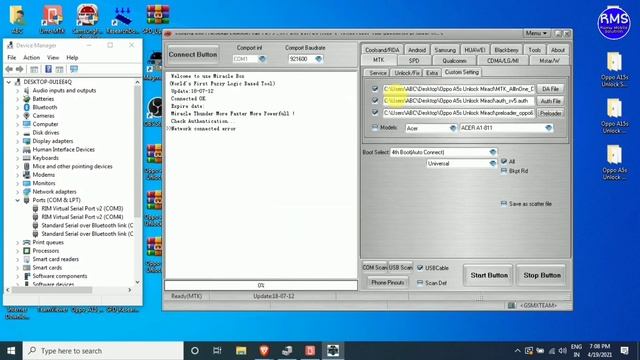Click the scan for hardware changes monitor icon
Image resolution: width=640 pixels, height=360 pixels.
[74, 69]
